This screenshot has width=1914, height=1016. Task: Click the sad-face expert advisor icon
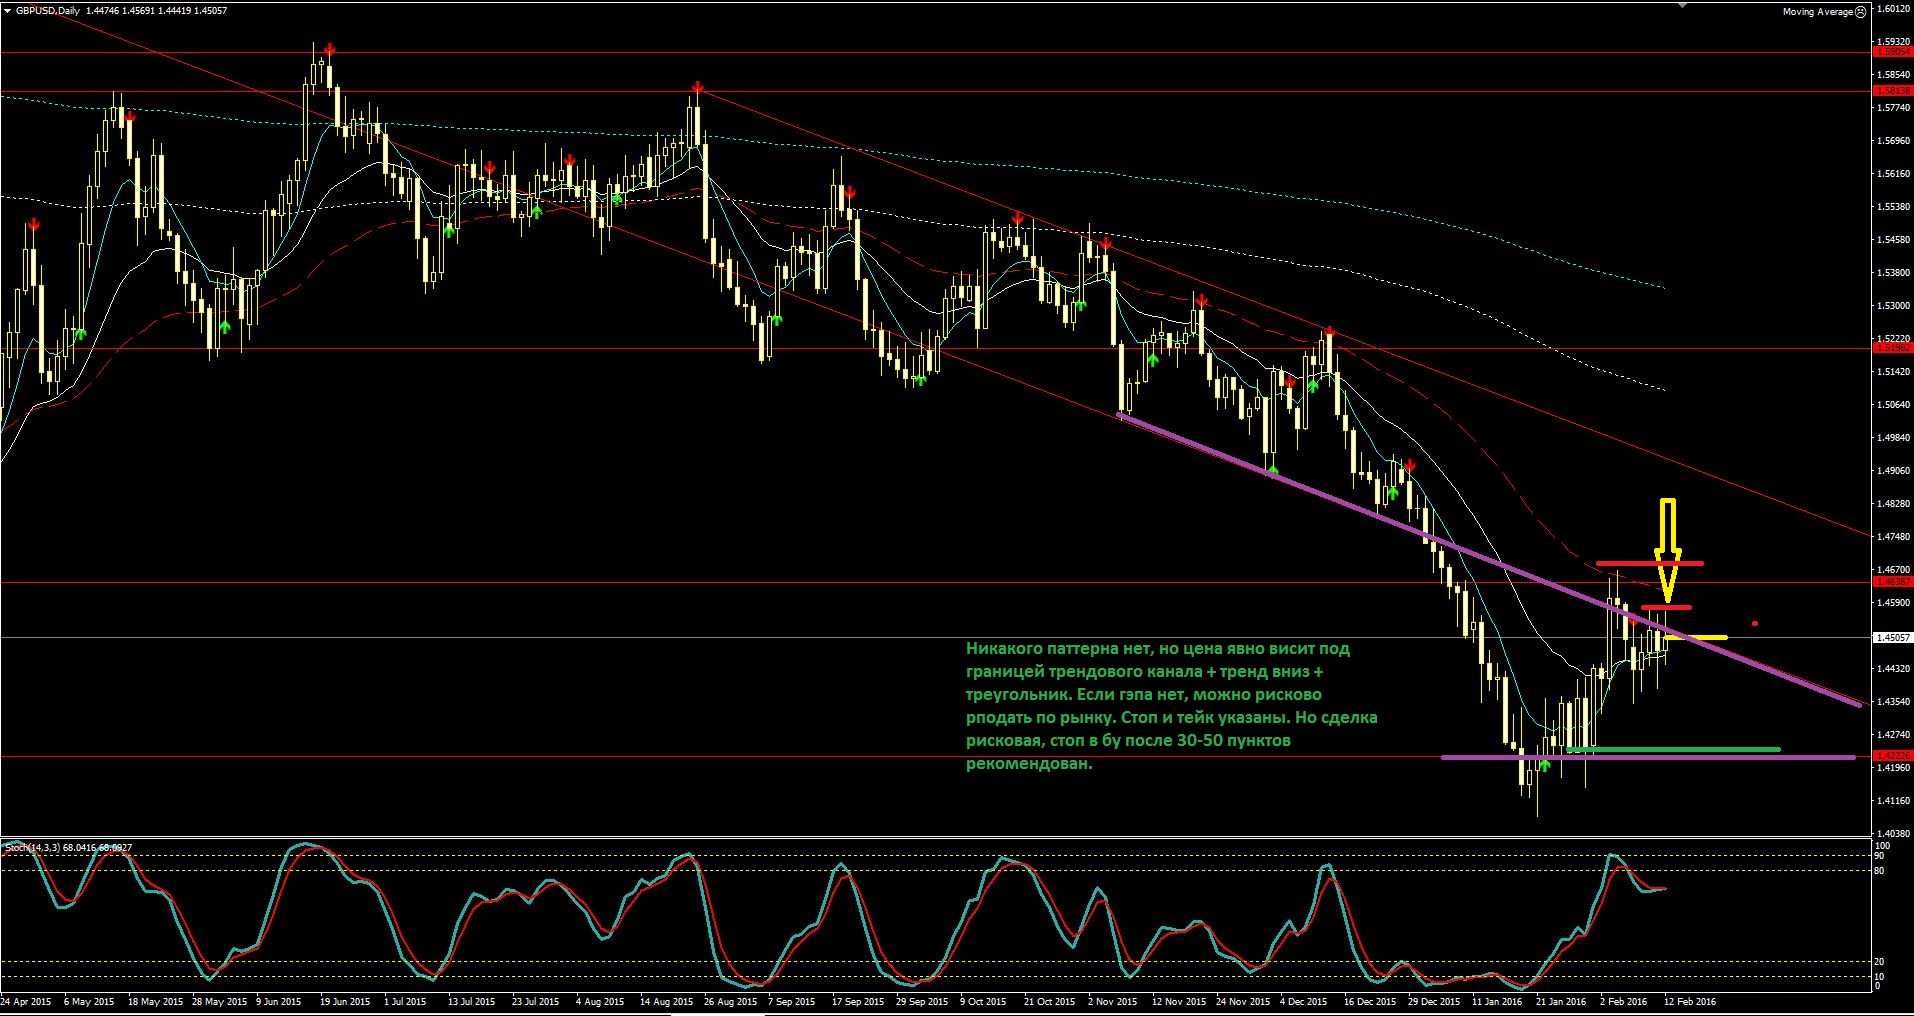(1861, 12)
